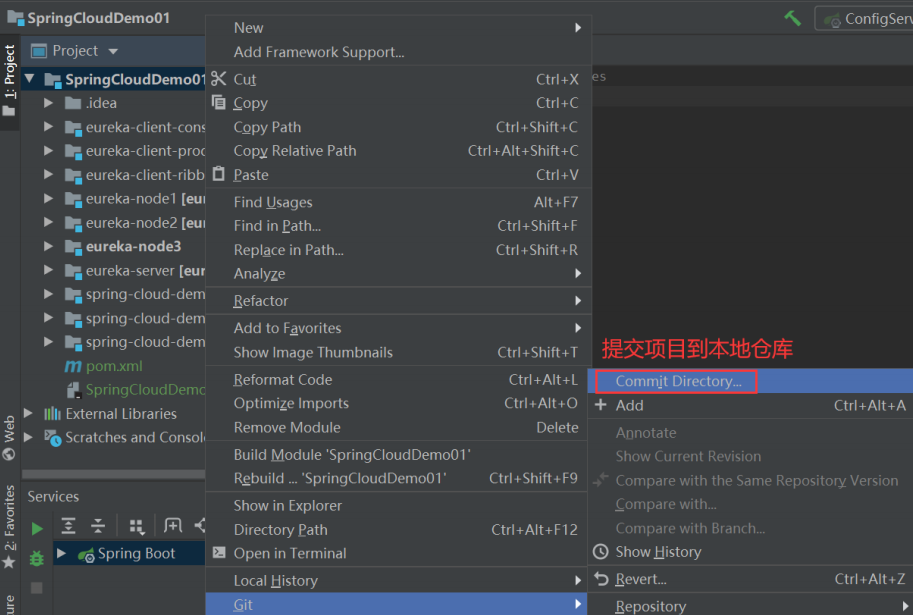Click the Project view window icon
913x615 pixels.
coord(38,51)
